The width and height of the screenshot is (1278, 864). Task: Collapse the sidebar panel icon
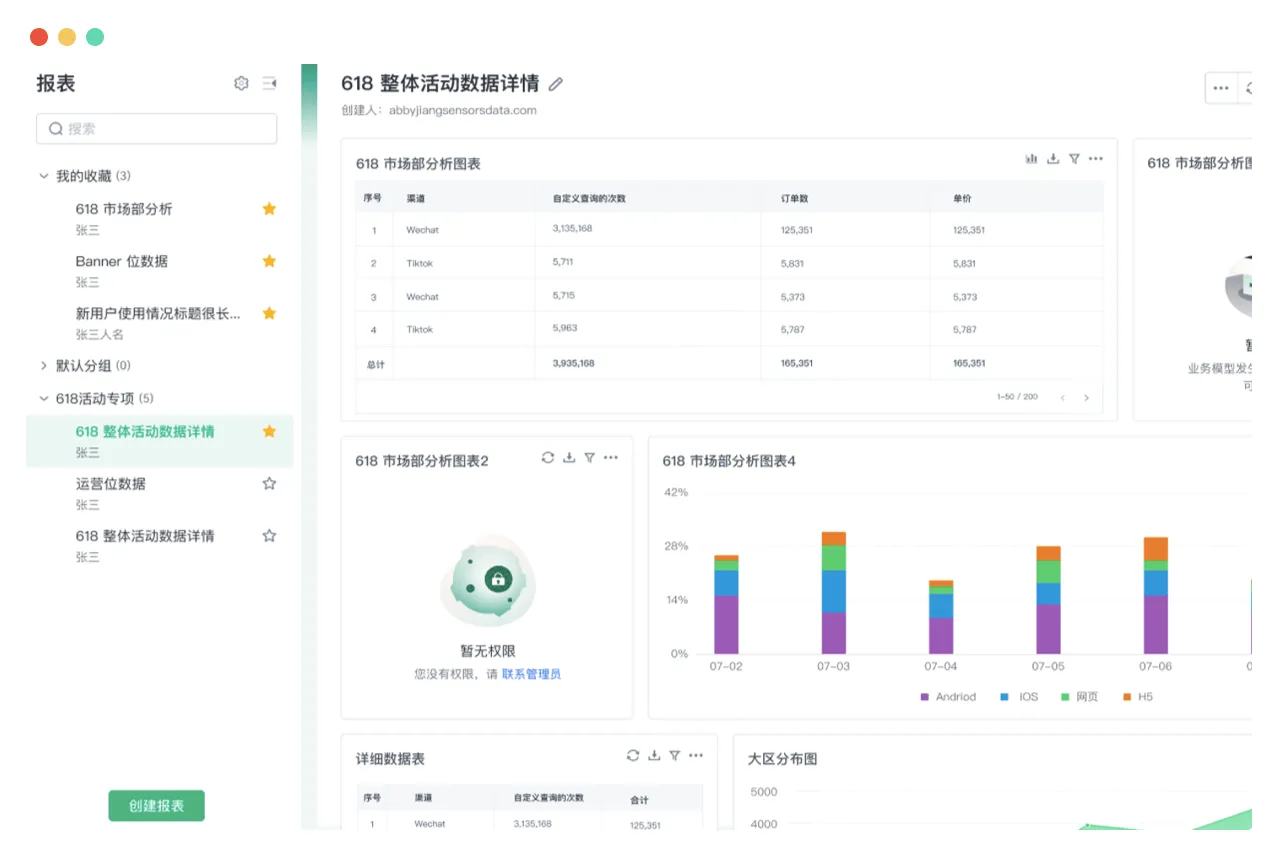[x=269, y=83]
